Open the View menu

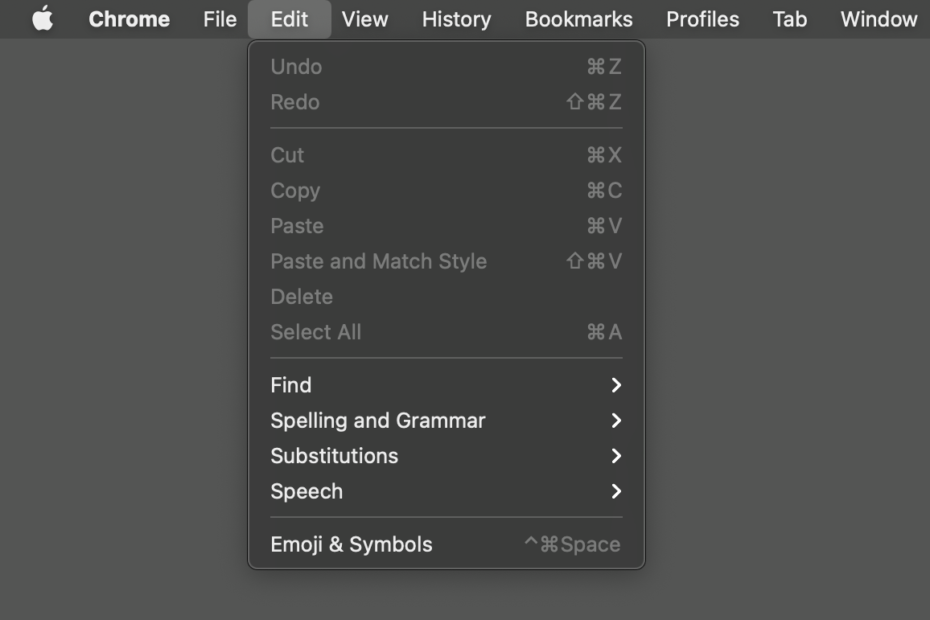364,18
